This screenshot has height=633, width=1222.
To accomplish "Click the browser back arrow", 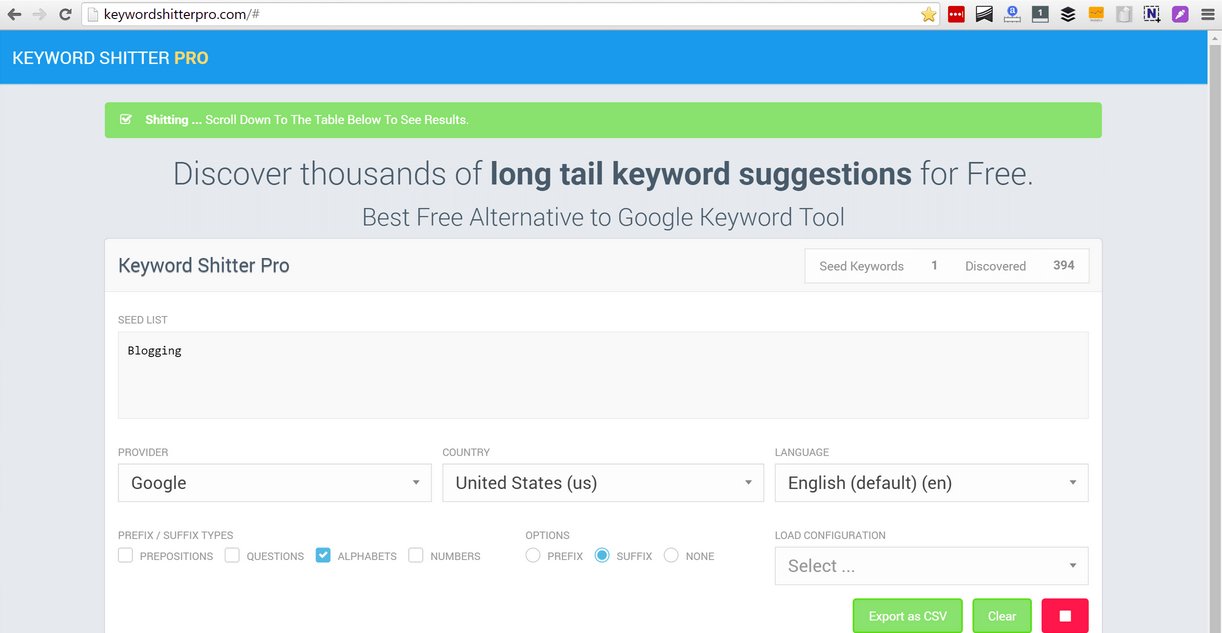I will tap(14, 14).
